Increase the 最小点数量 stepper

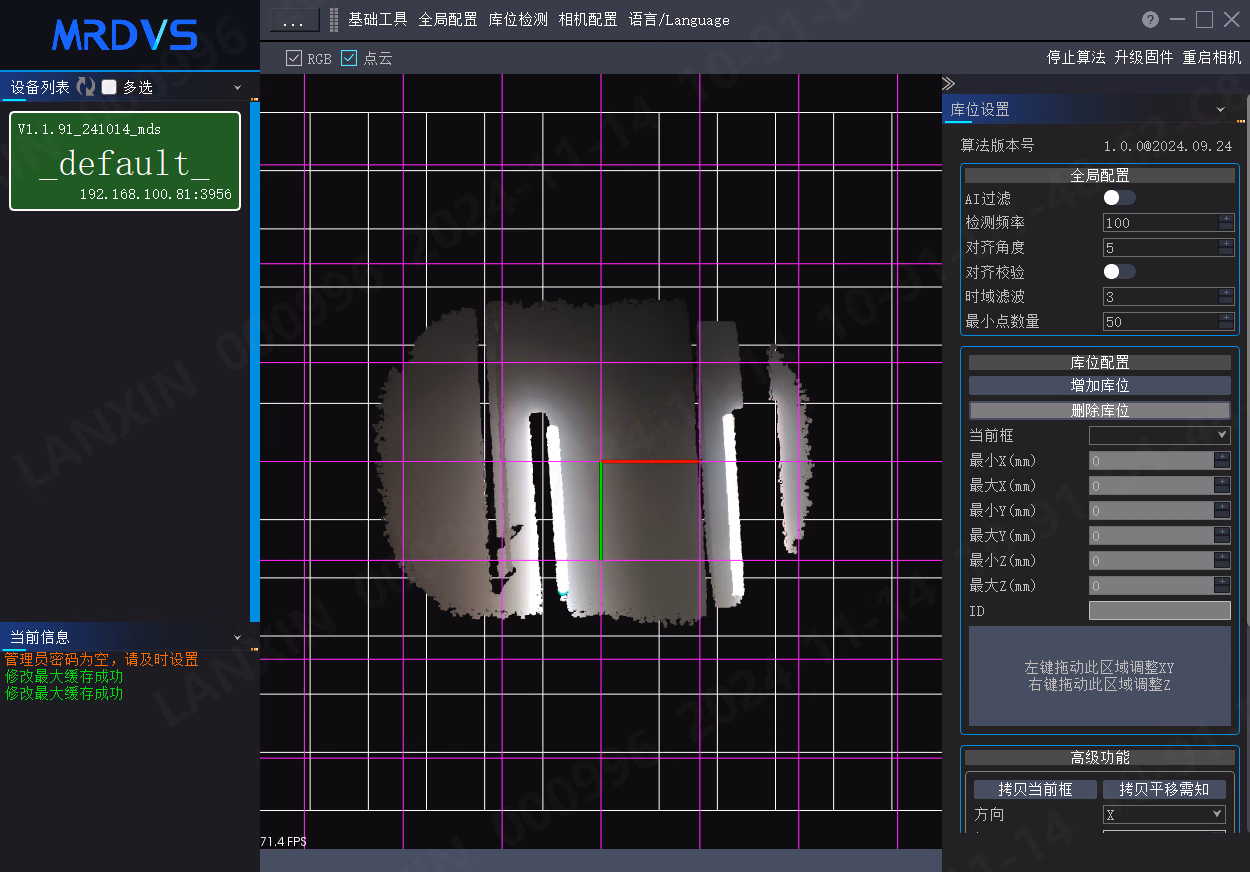click(1226, 317)
